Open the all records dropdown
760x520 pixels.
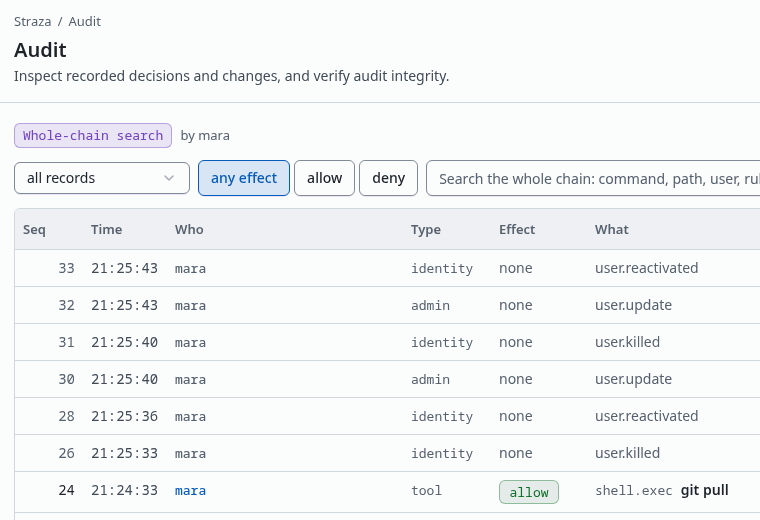(x=102, y=178)
